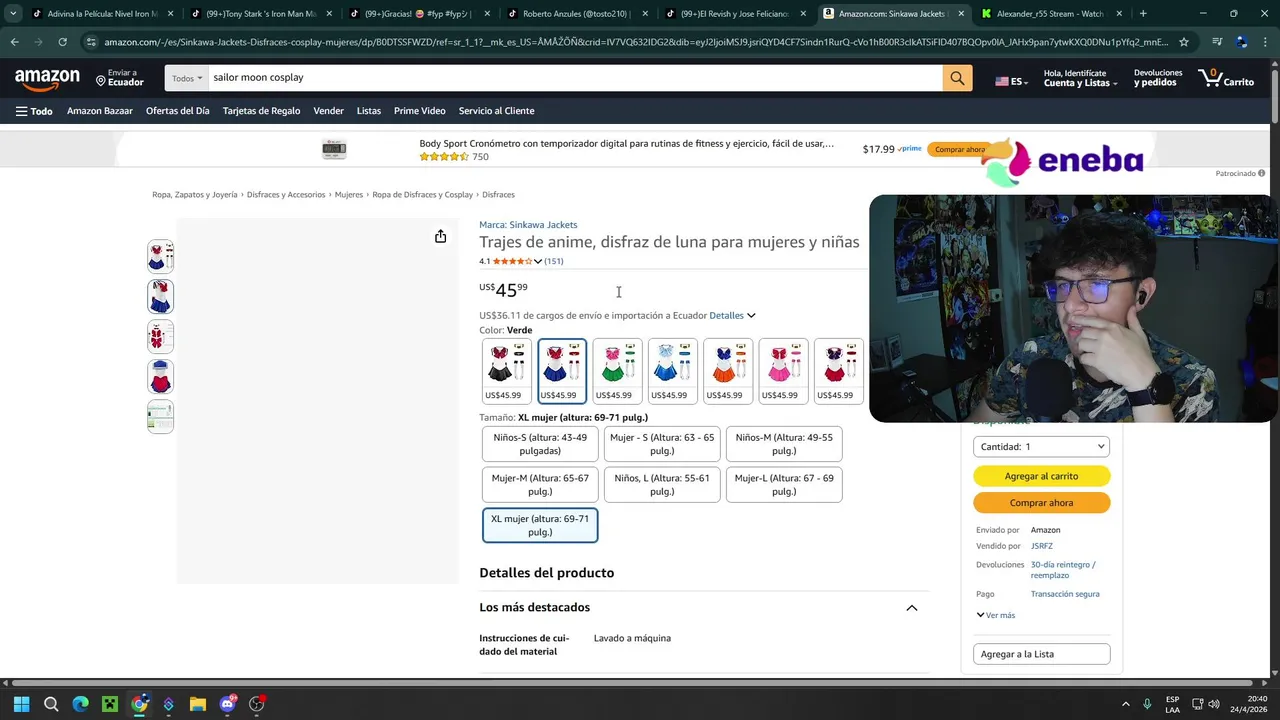Reload the page with browser refresh icon

click(62, 42)
